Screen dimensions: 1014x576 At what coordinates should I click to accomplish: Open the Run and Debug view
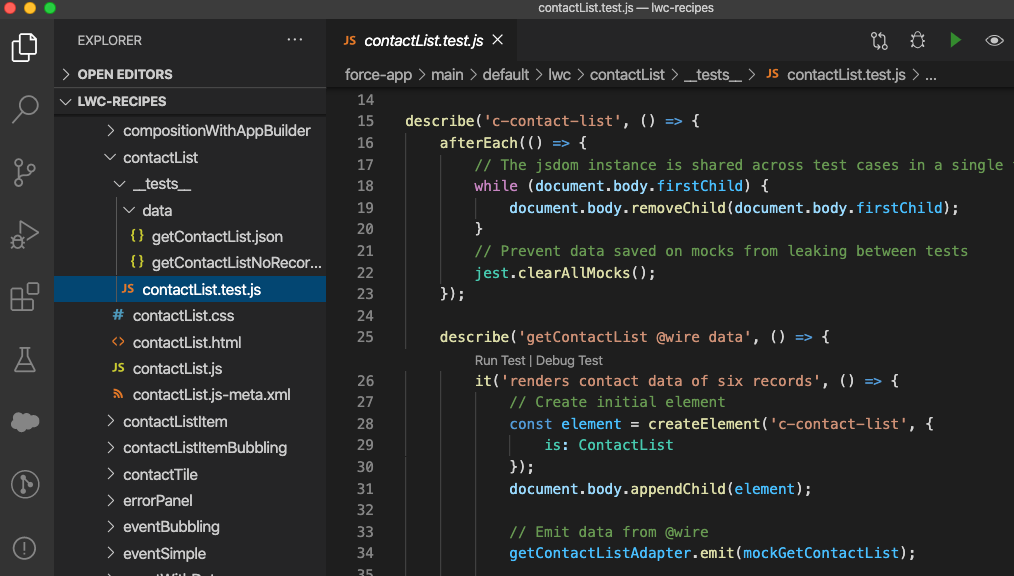[x=25, y=236]
